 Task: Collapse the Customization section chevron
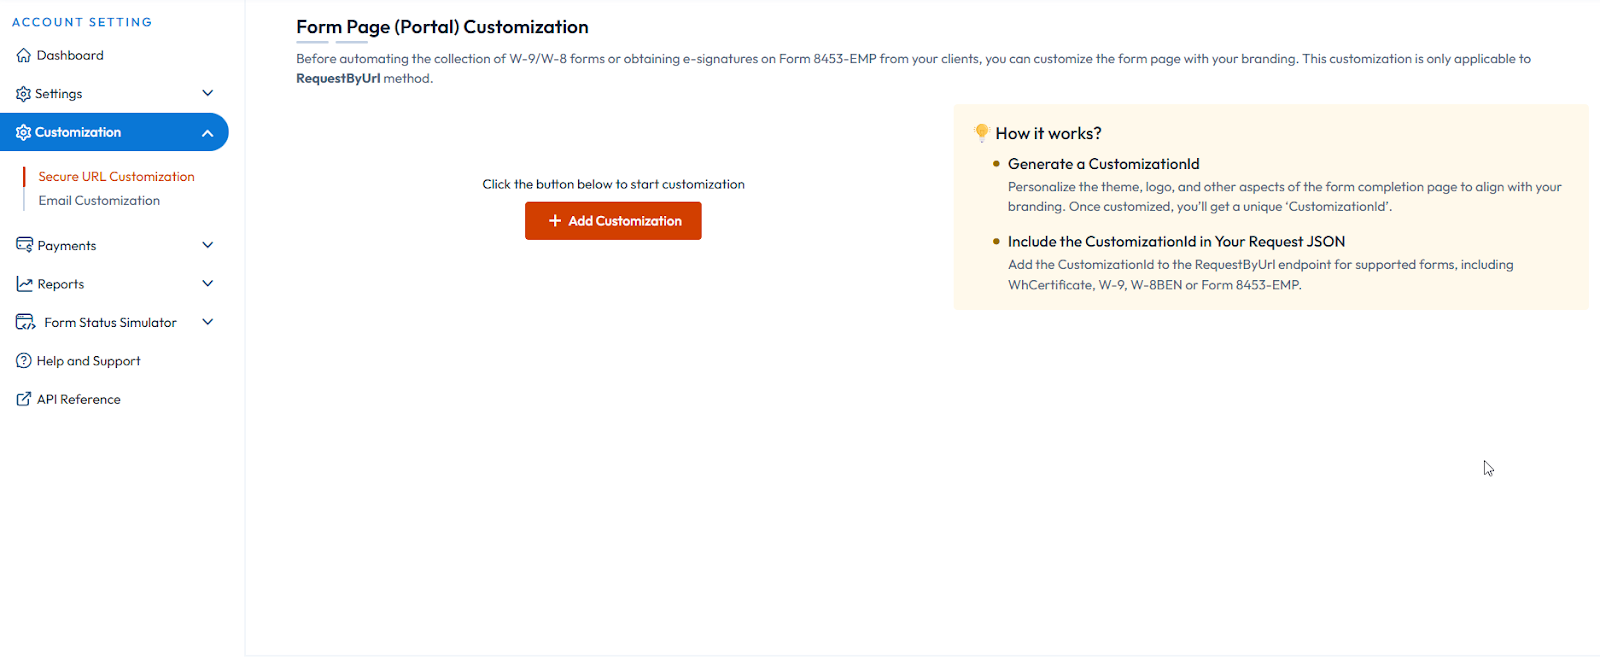pos(208,133)
